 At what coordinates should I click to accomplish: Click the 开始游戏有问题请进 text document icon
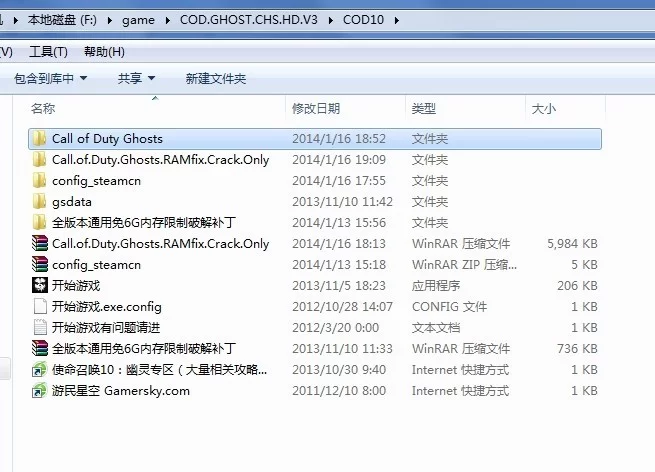pos(40,327)
